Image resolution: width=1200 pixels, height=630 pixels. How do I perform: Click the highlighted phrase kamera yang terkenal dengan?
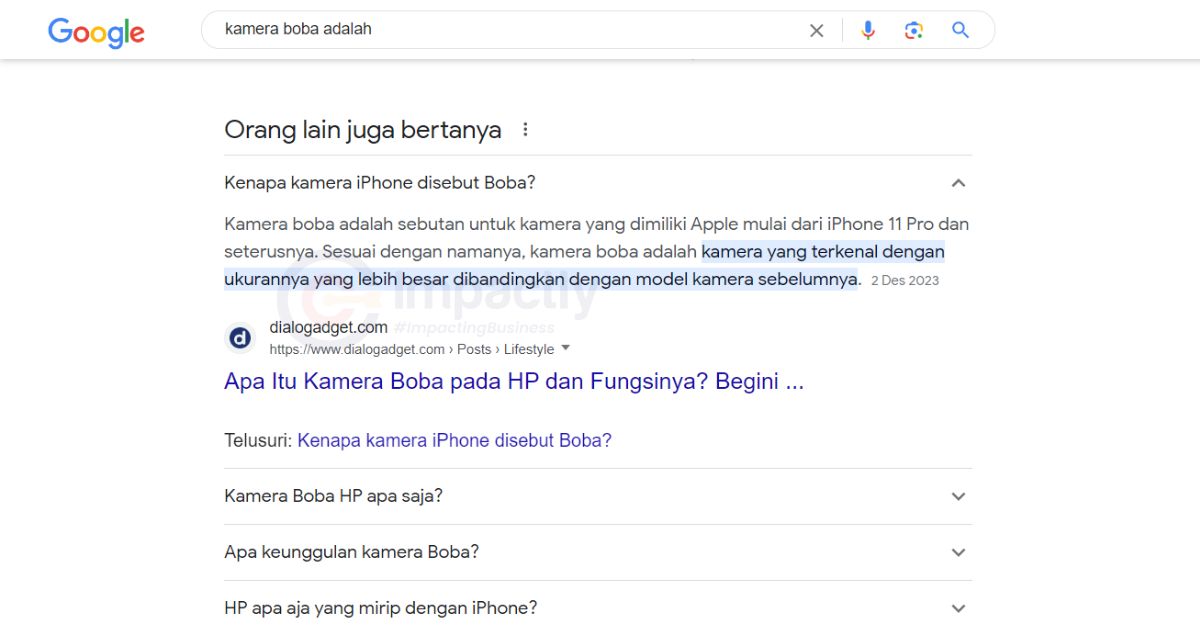(823, 251)
